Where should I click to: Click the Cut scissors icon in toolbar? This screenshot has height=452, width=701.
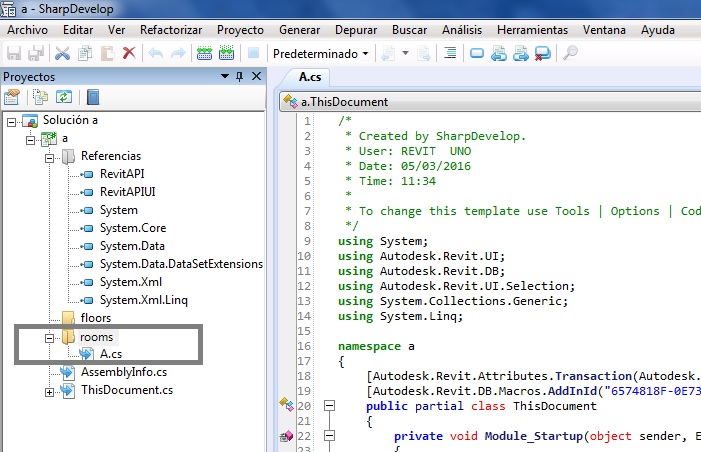[x=62, y=53]
